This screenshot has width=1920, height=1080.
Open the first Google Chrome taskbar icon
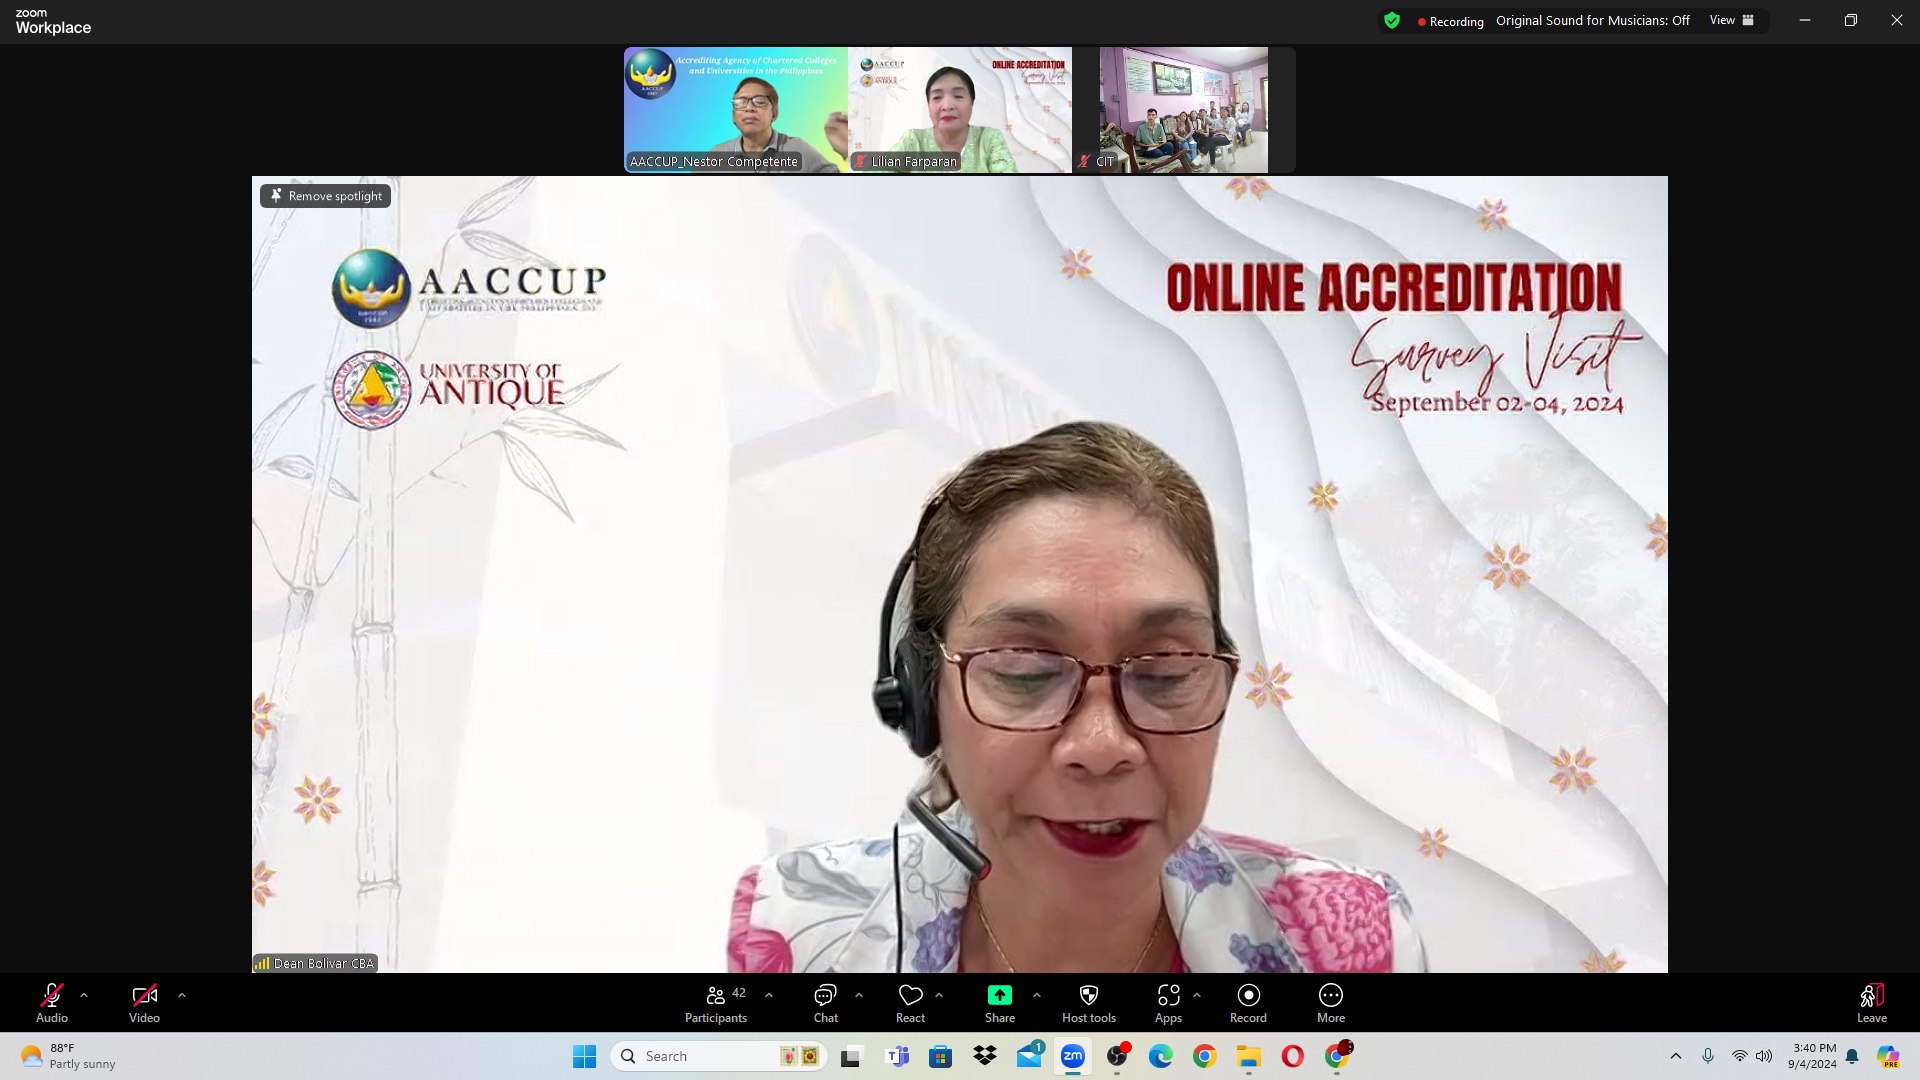coord(1205,1056)
